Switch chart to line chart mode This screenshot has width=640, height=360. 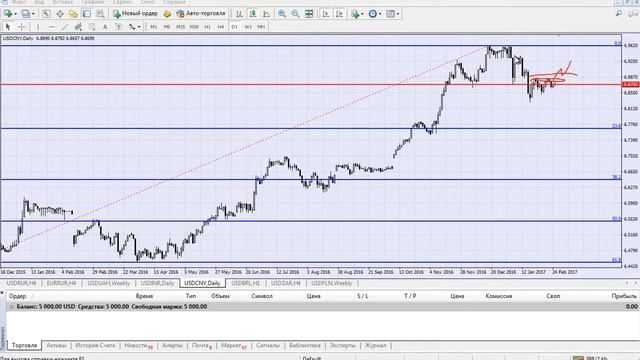pos(266,14)
